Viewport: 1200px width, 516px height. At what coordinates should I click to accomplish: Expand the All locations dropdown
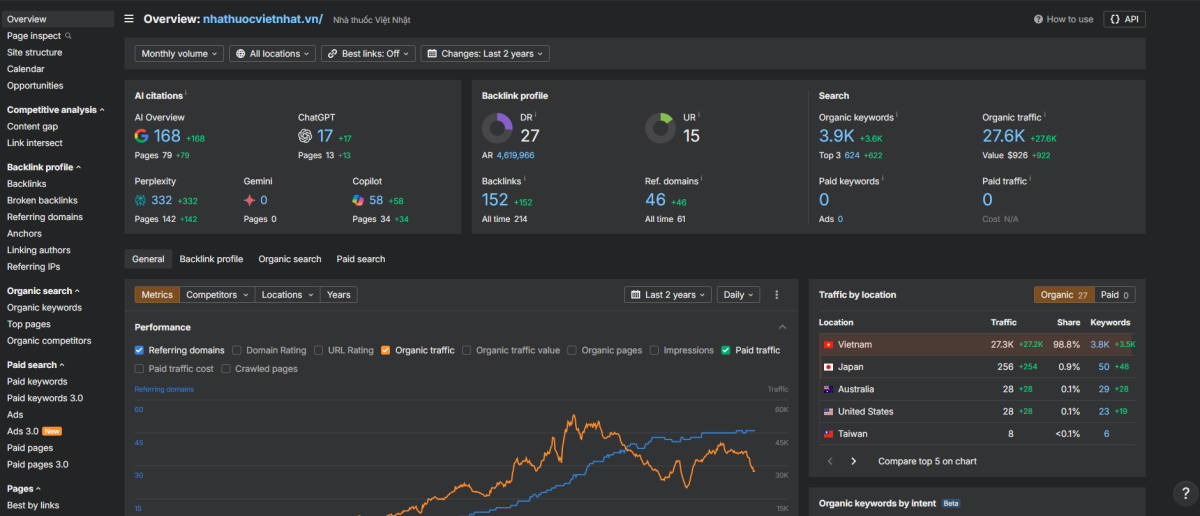click(272, 54)
